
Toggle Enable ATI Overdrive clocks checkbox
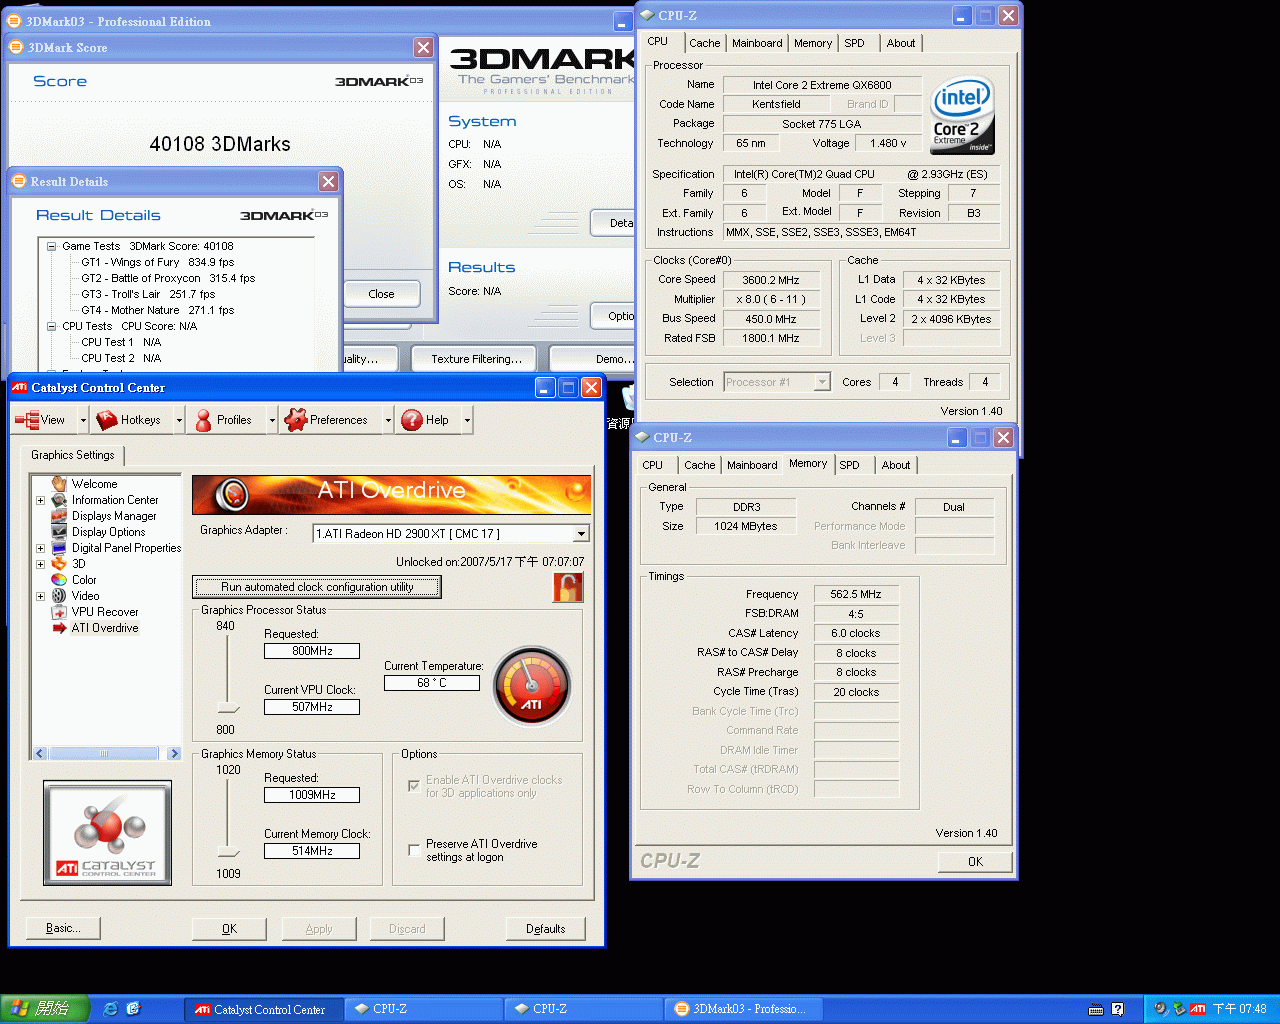[x=414, y=786]
